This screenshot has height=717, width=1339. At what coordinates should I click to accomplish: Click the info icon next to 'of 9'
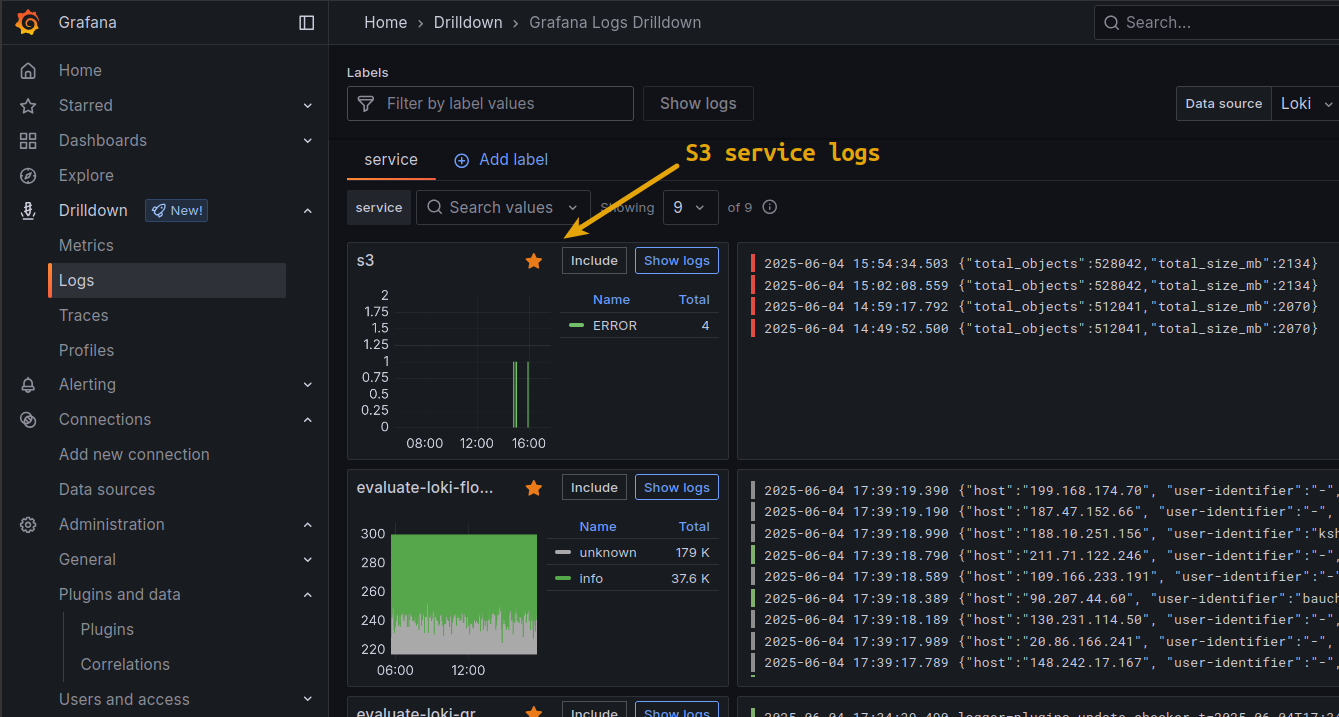point(770,208)
